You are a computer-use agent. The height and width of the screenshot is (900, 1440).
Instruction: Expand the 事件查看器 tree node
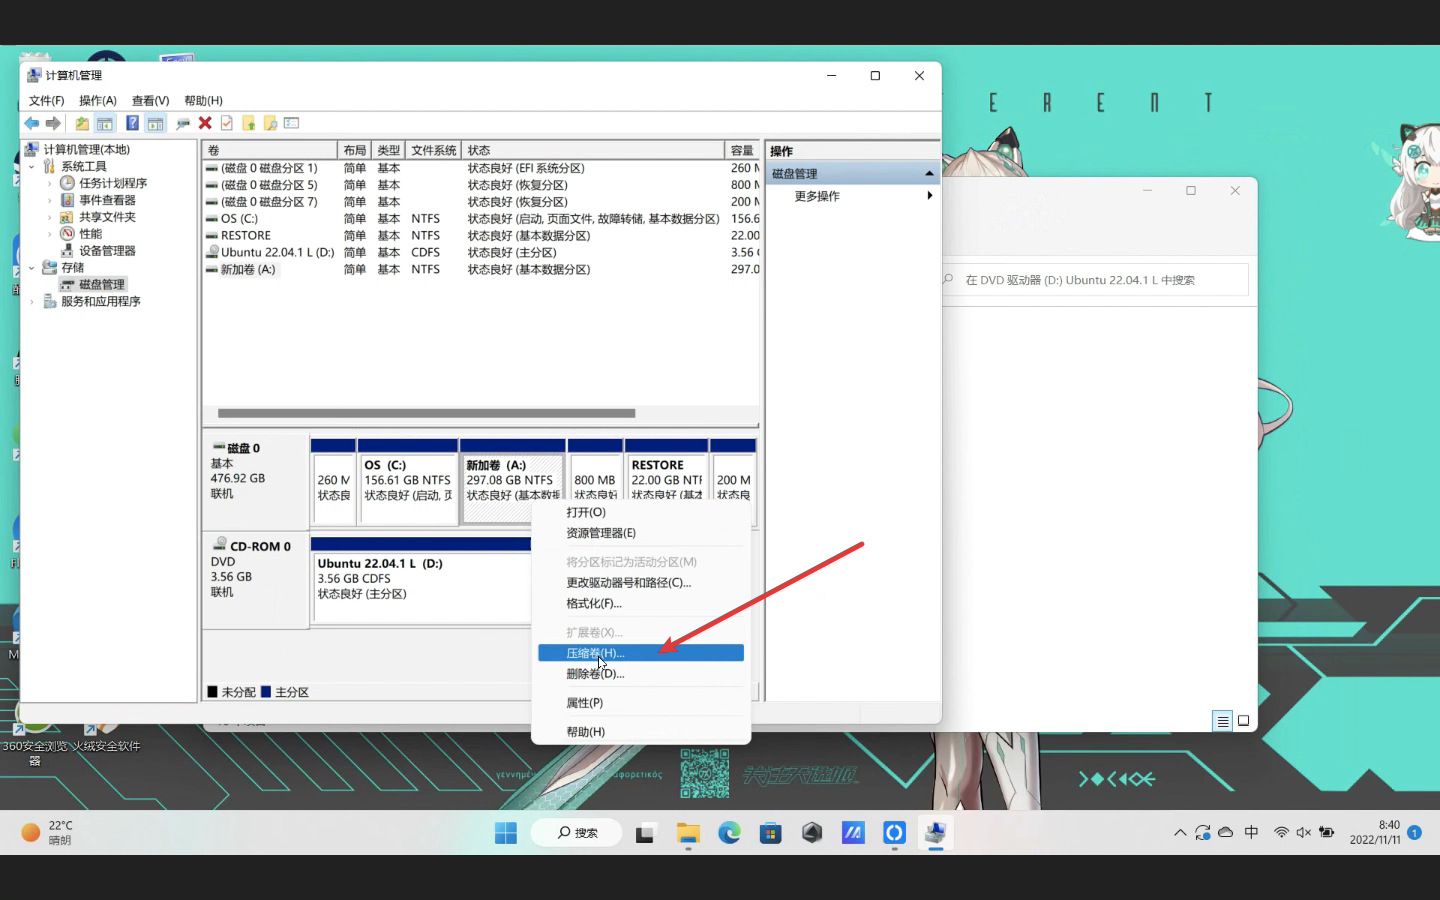50,201
